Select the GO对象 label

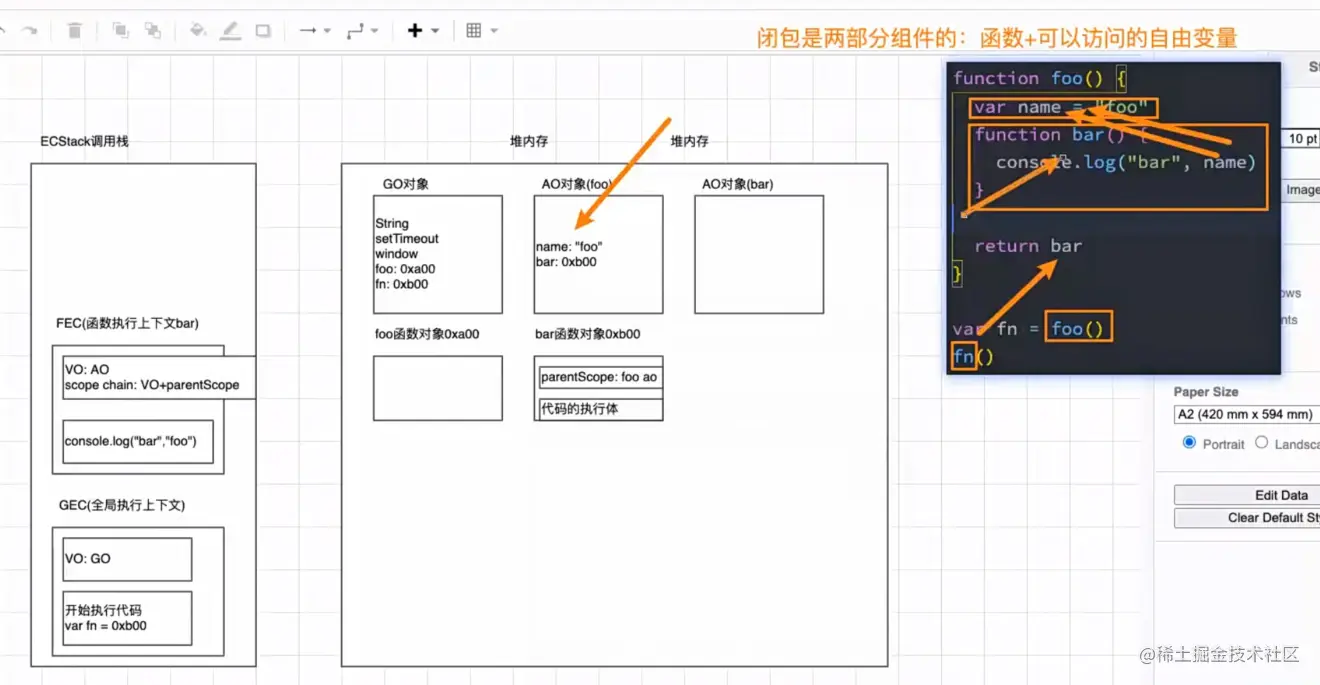(406, 184)
